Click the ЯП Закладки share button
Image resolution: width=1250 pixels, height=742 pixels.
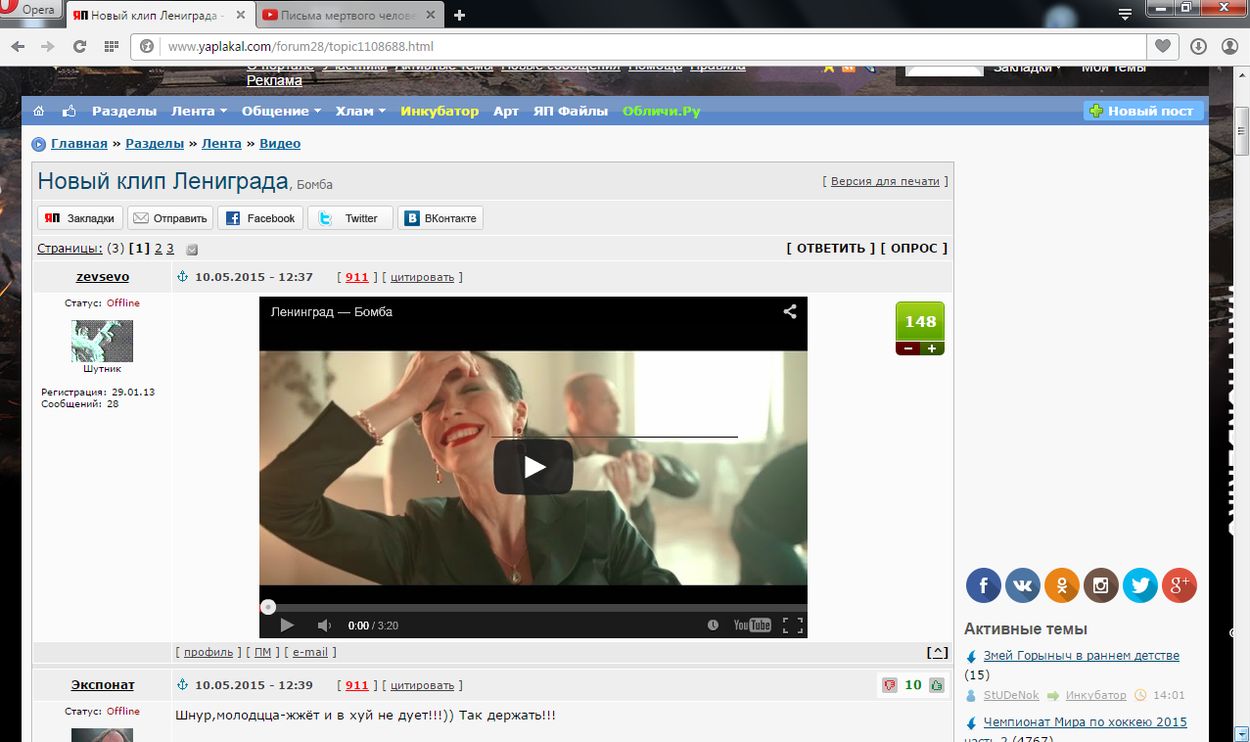(80, 218)
